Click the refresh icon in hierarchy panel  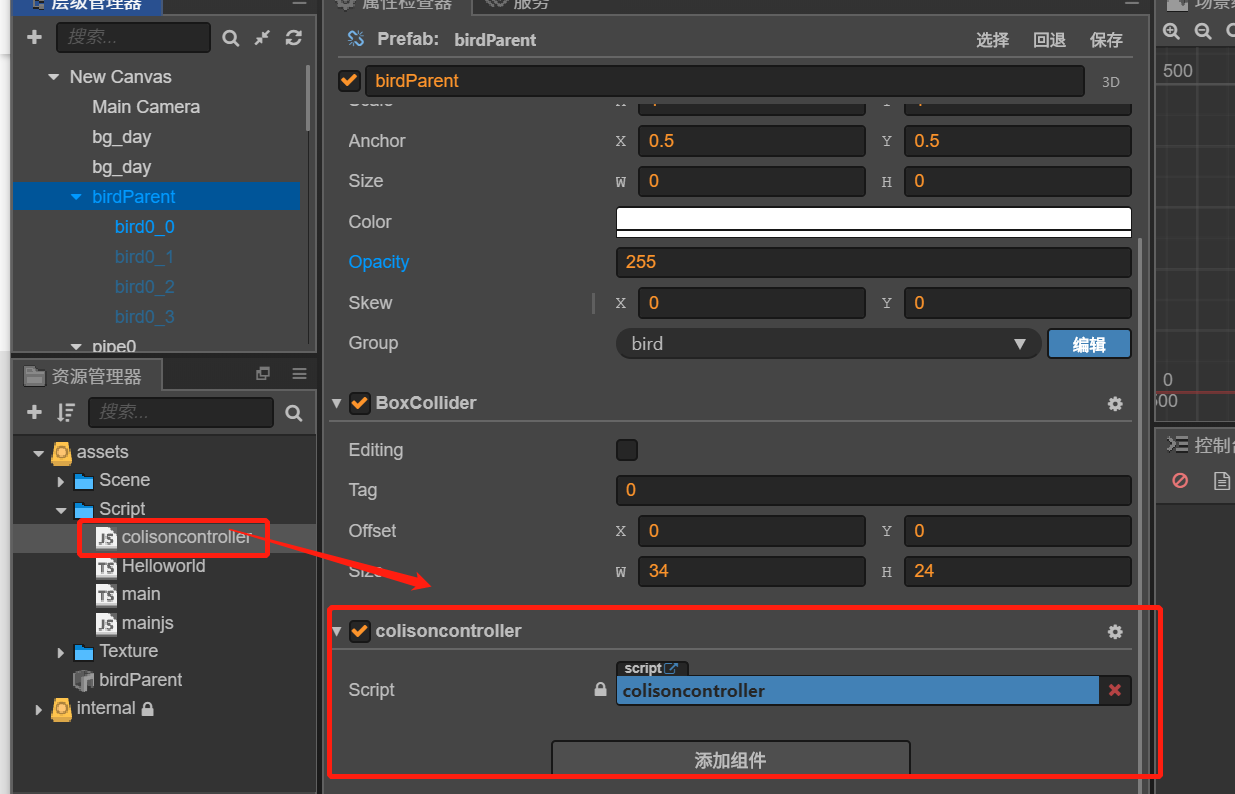click(294, 38)
